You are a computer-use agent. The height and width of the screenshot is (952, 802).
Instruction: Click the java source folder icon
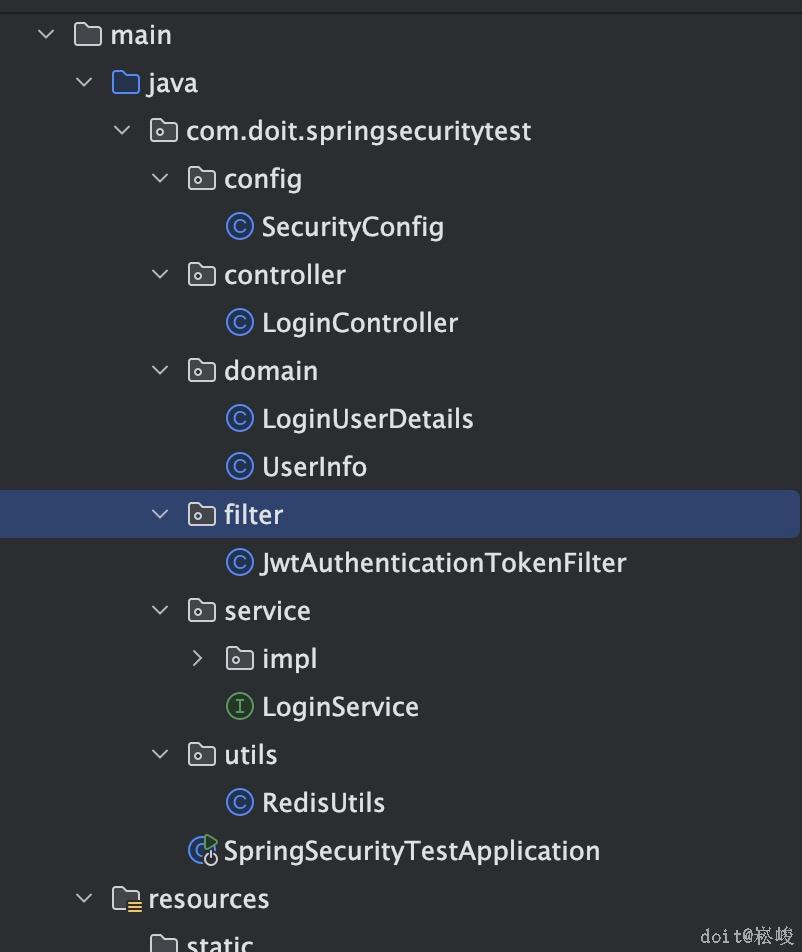126,83
